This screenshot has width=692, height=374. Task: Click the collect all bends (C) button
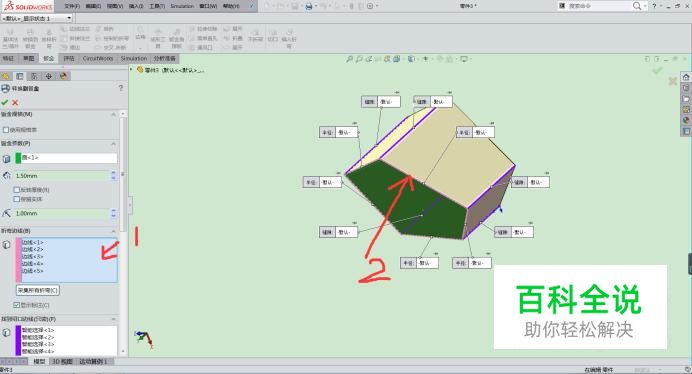click(x=38, y=291)
